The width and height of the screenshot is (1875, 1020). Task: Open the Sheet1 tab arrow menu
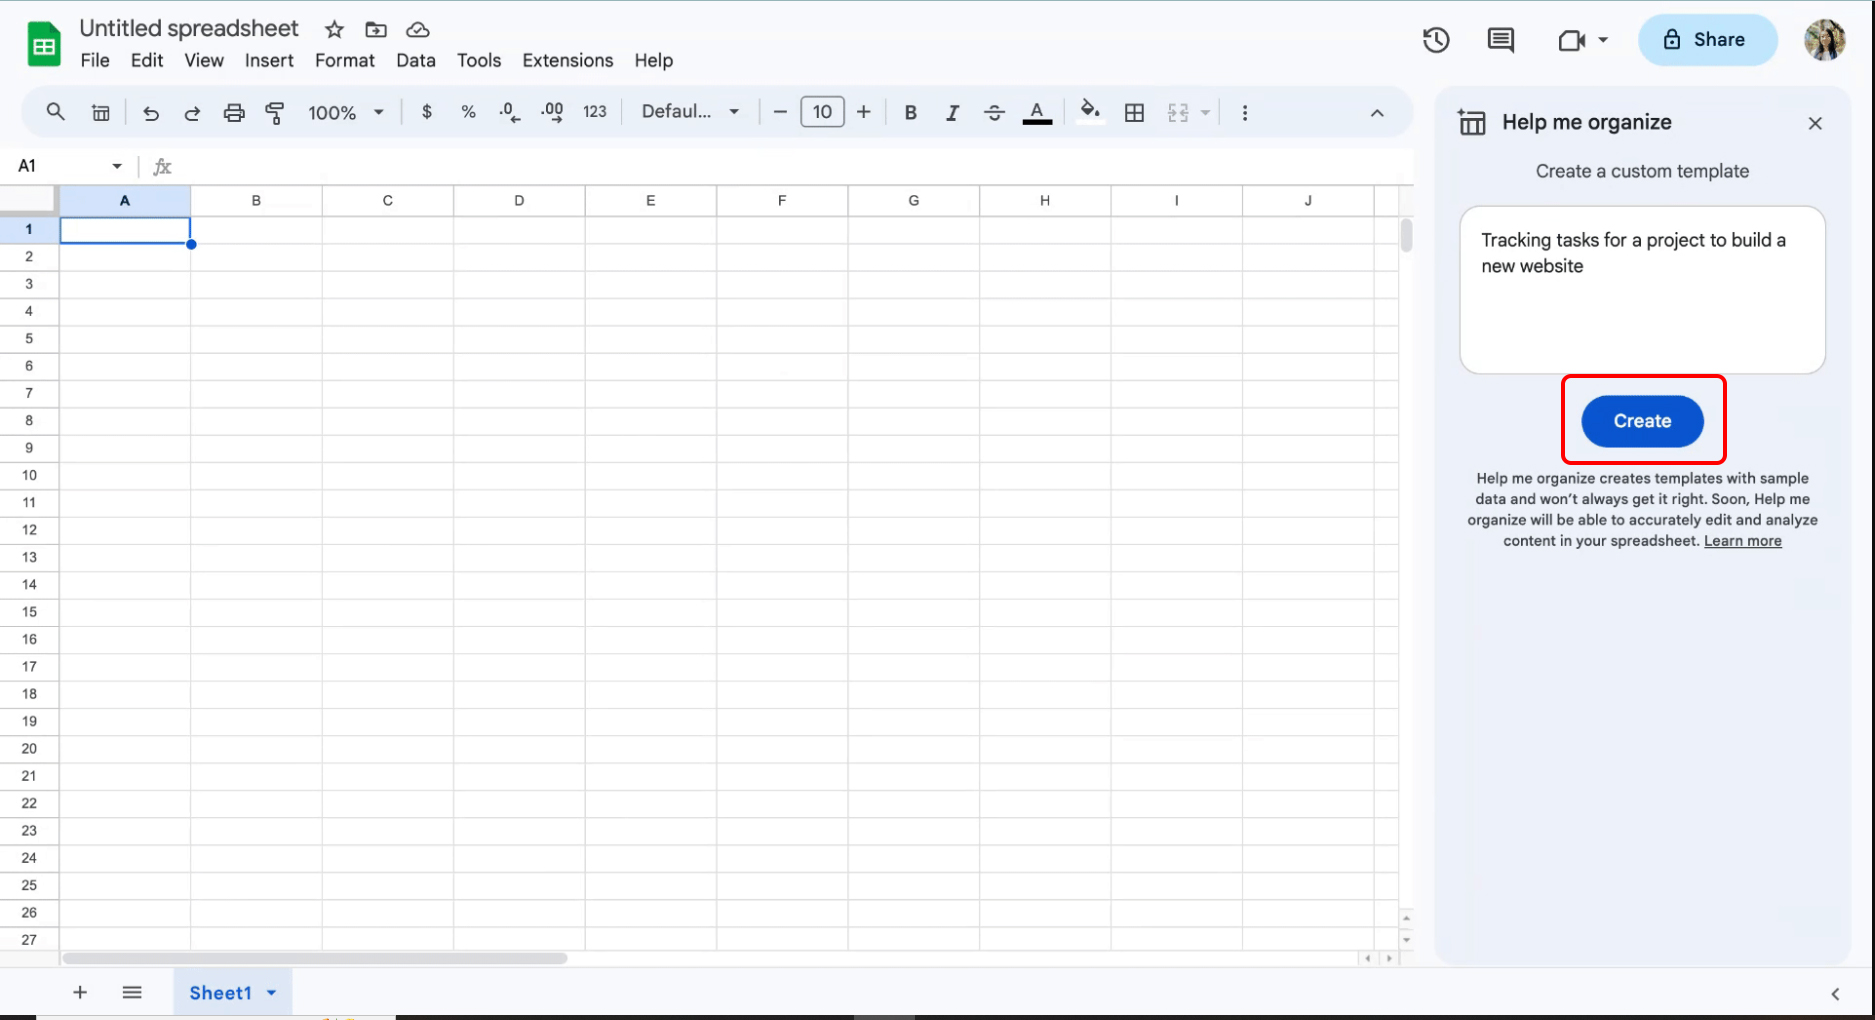271,993
